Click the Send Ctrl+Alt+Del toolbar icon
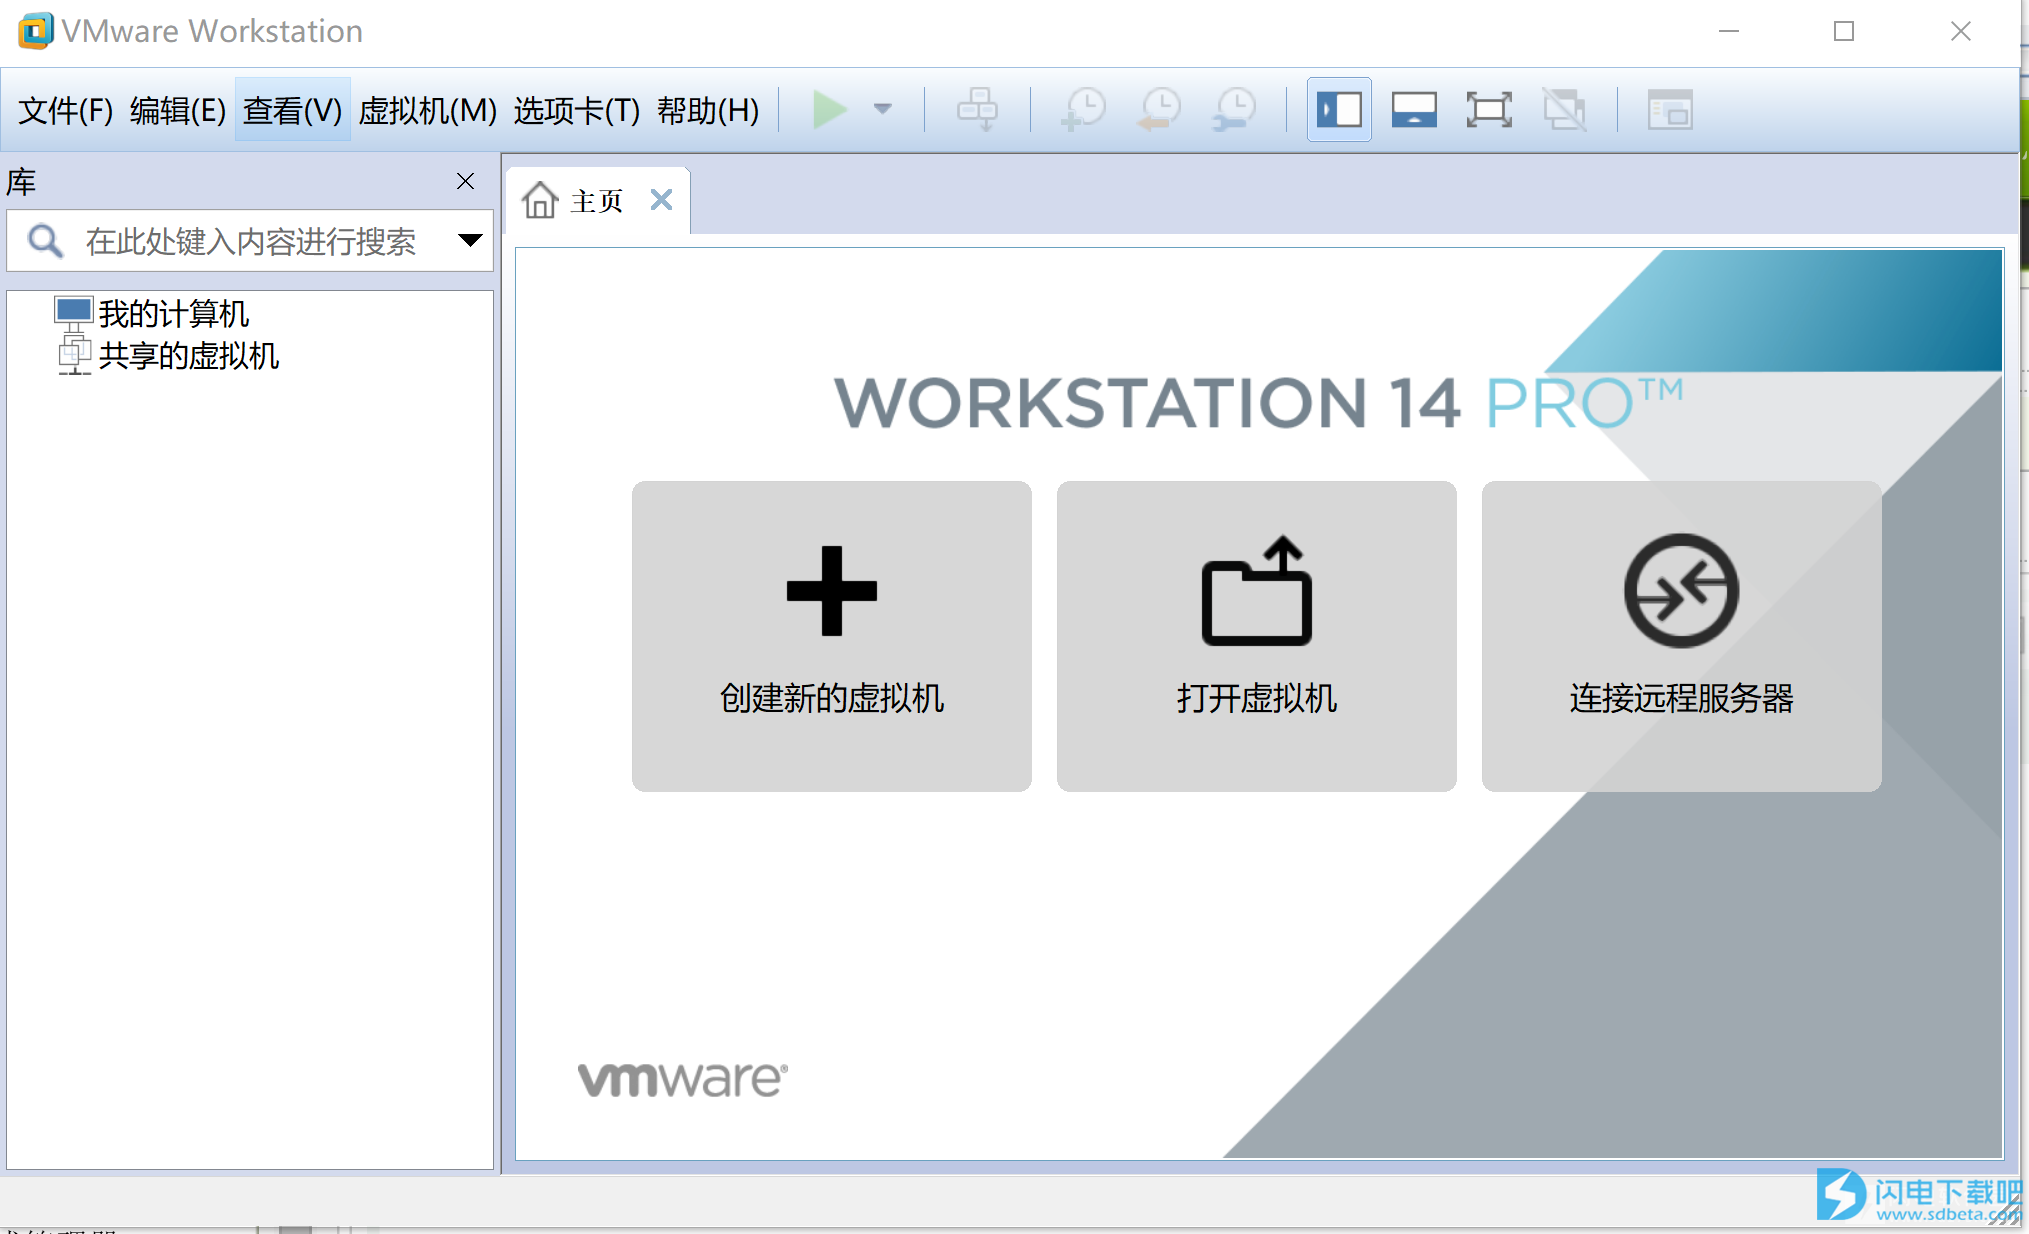Viewport: 2029px width, 1234px height. pos(977,109)
